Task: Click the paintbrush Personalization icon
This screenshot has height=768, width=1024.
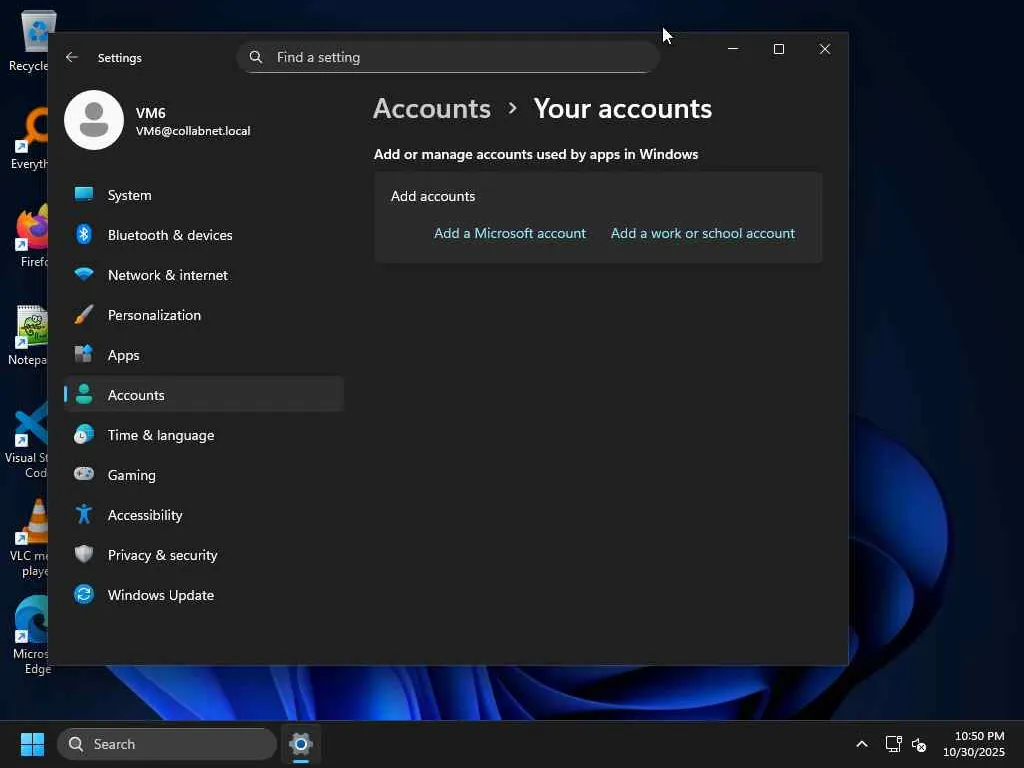Action: [84, 315]
